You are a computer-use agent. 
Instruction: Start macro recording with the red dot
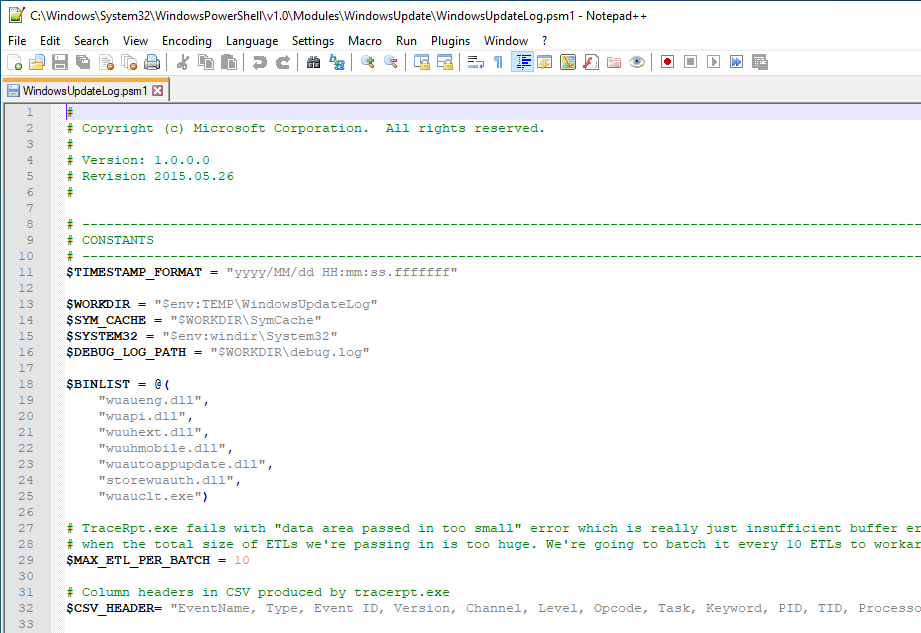click(x=667, y=62)
